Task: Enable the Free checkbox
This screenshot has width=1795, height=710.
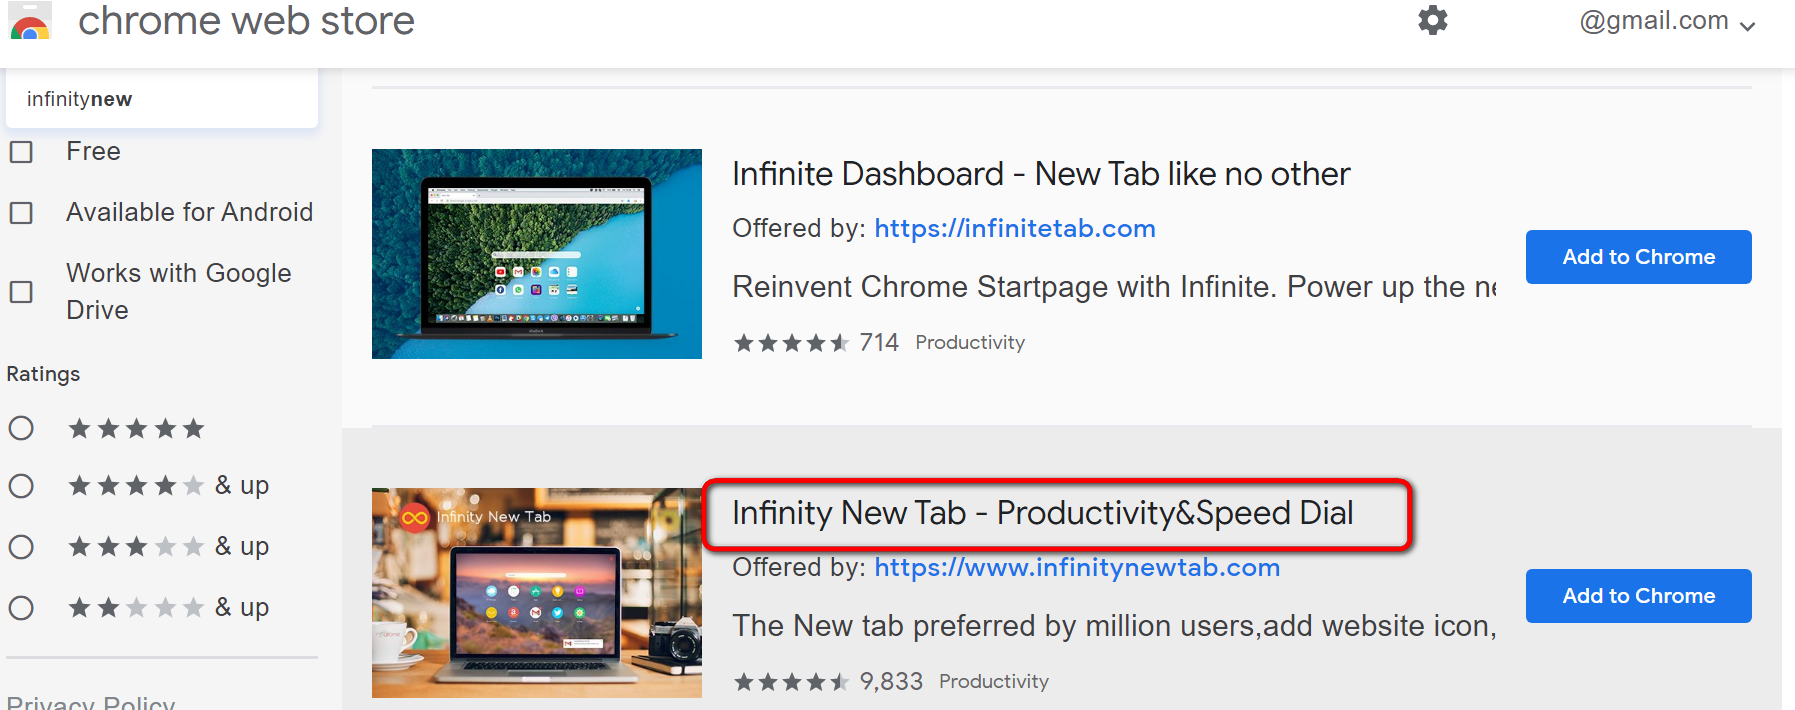Action: click(x=21, y=152)
